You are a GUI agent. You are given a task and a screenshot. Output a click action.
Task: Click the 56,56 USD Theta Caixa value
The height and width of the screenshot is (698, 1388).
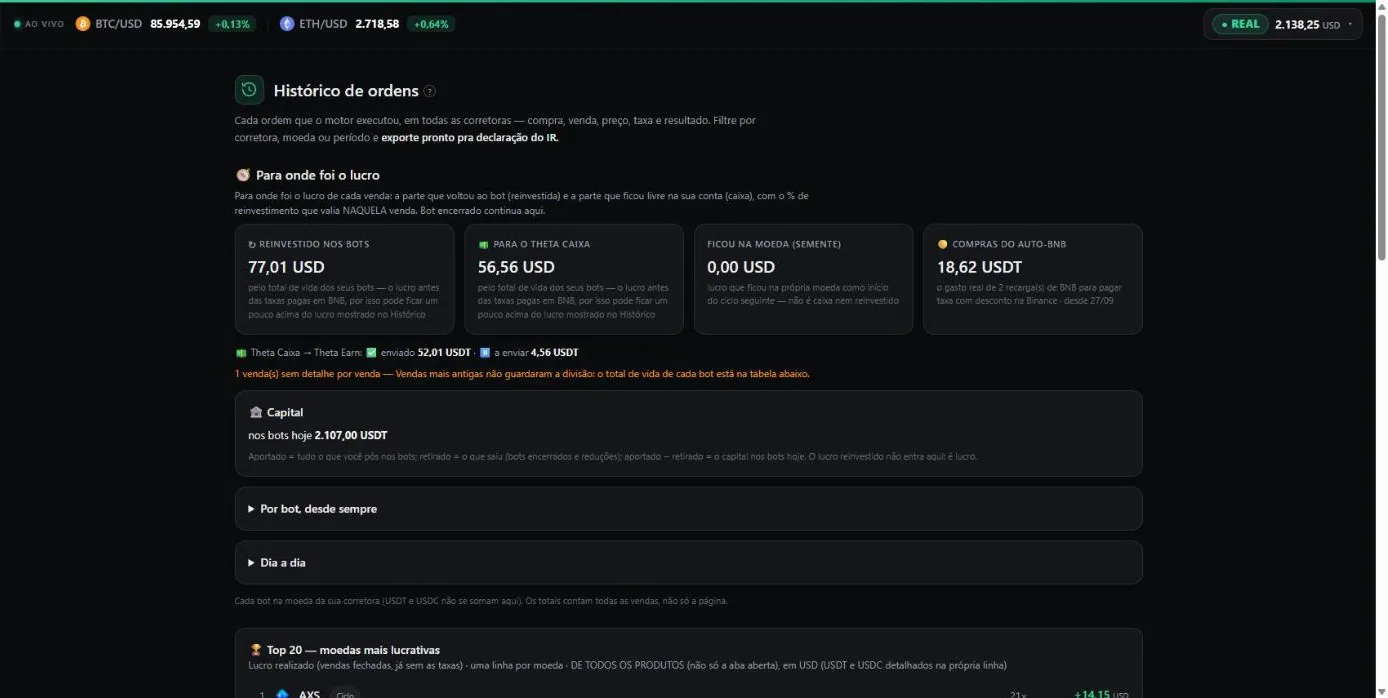coord(516,267)
